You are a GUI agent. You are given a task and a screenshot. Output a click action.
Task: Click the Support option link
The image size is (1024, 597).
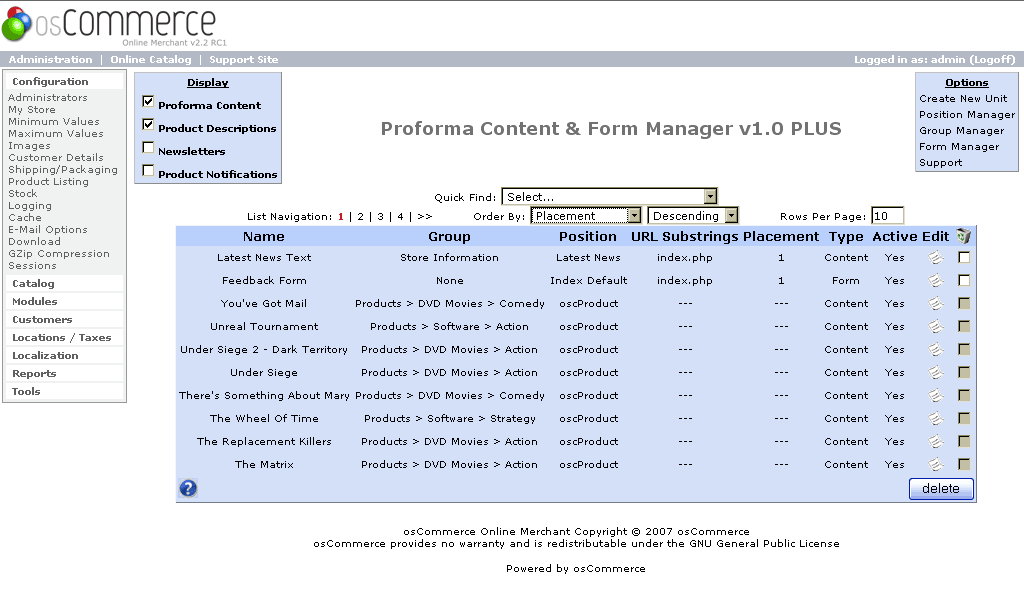pos(940,163)
